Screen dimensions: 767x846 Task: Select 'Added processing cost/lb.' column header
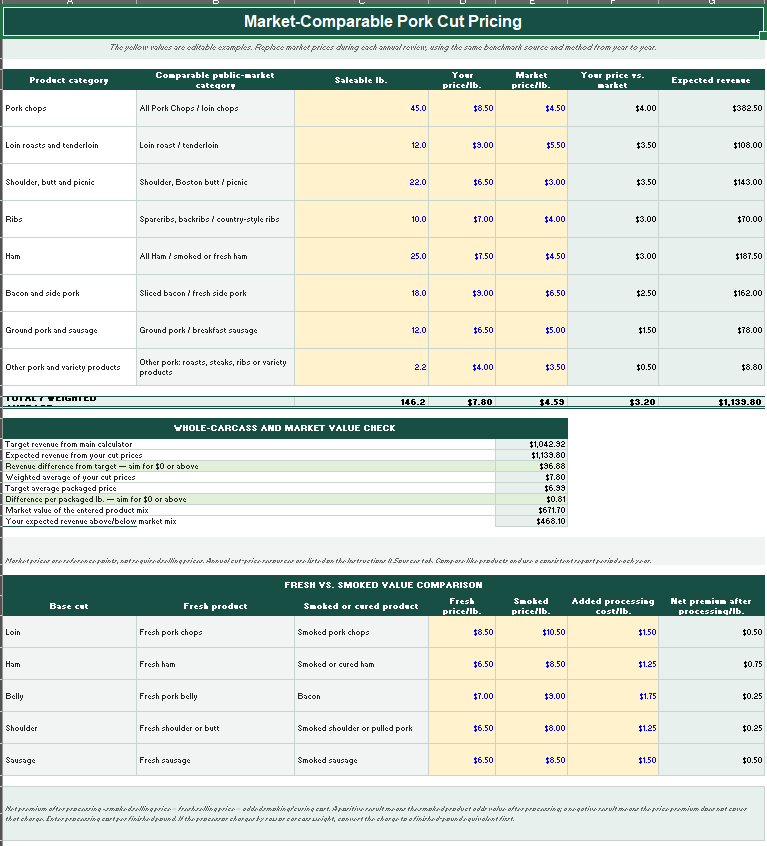tap(613, 606)
